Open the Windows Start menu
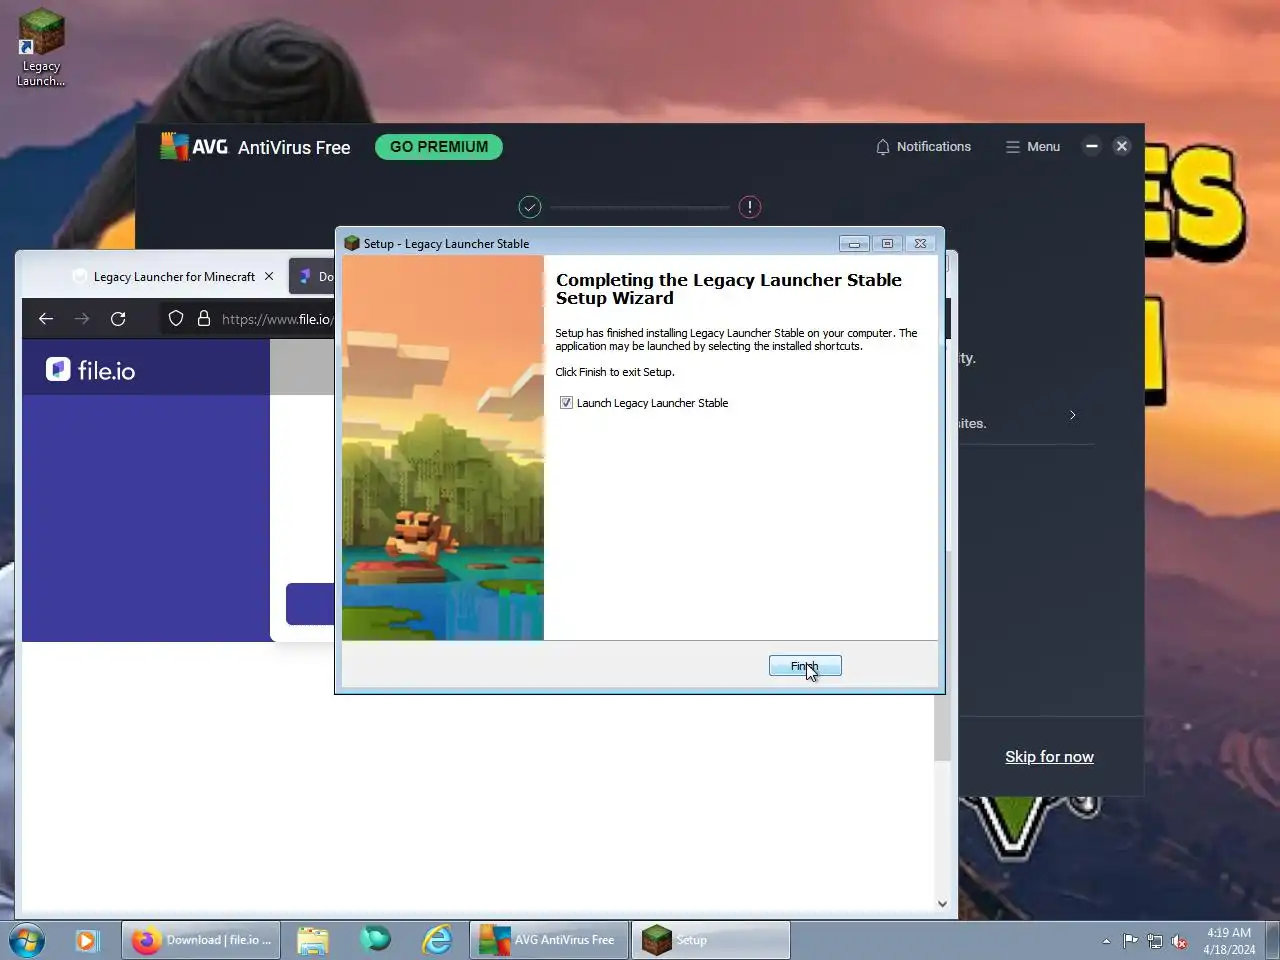The height and width of the screenshot is (960, 1280). pyautogui.click(x=26, y=941)
